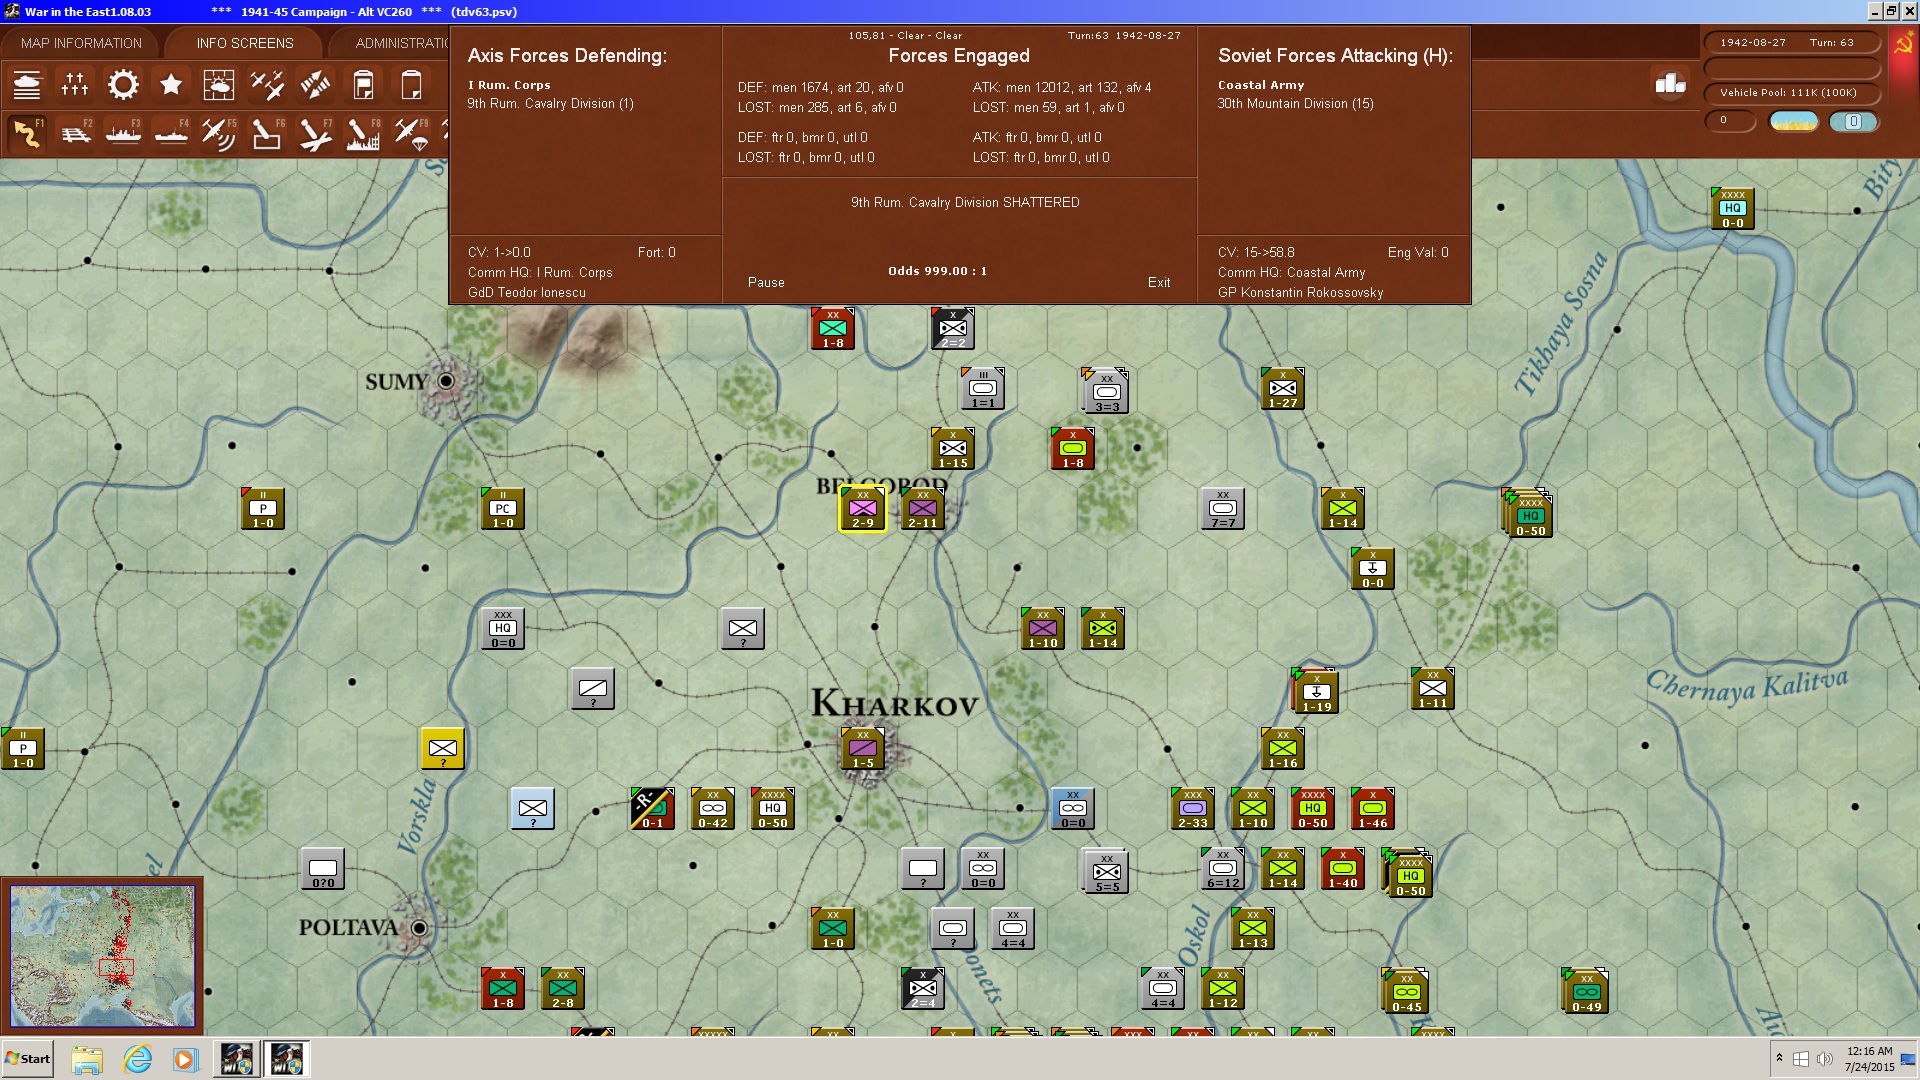
Task: Switch to the Info Screens tab
Action: pyautogui.click(x=245, y=43)
